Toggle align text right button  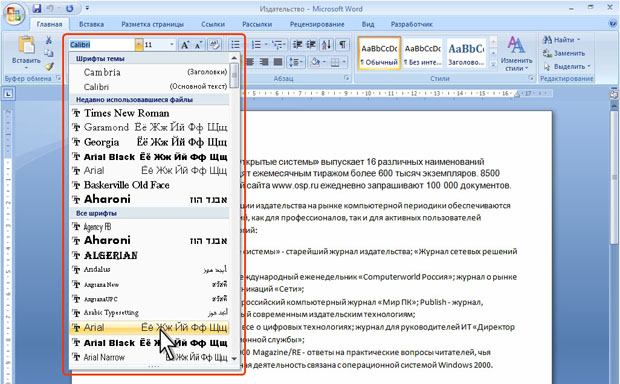(264, 62)
